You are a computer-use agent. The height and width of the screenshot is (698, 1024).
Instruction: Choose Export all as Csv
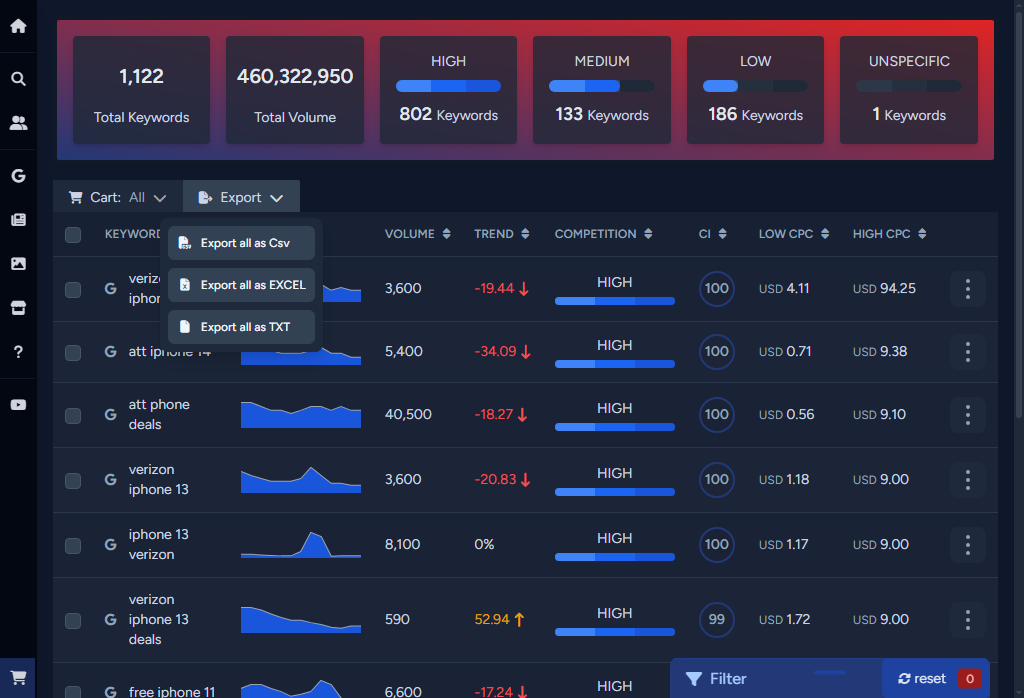click(x=241, y=243)
